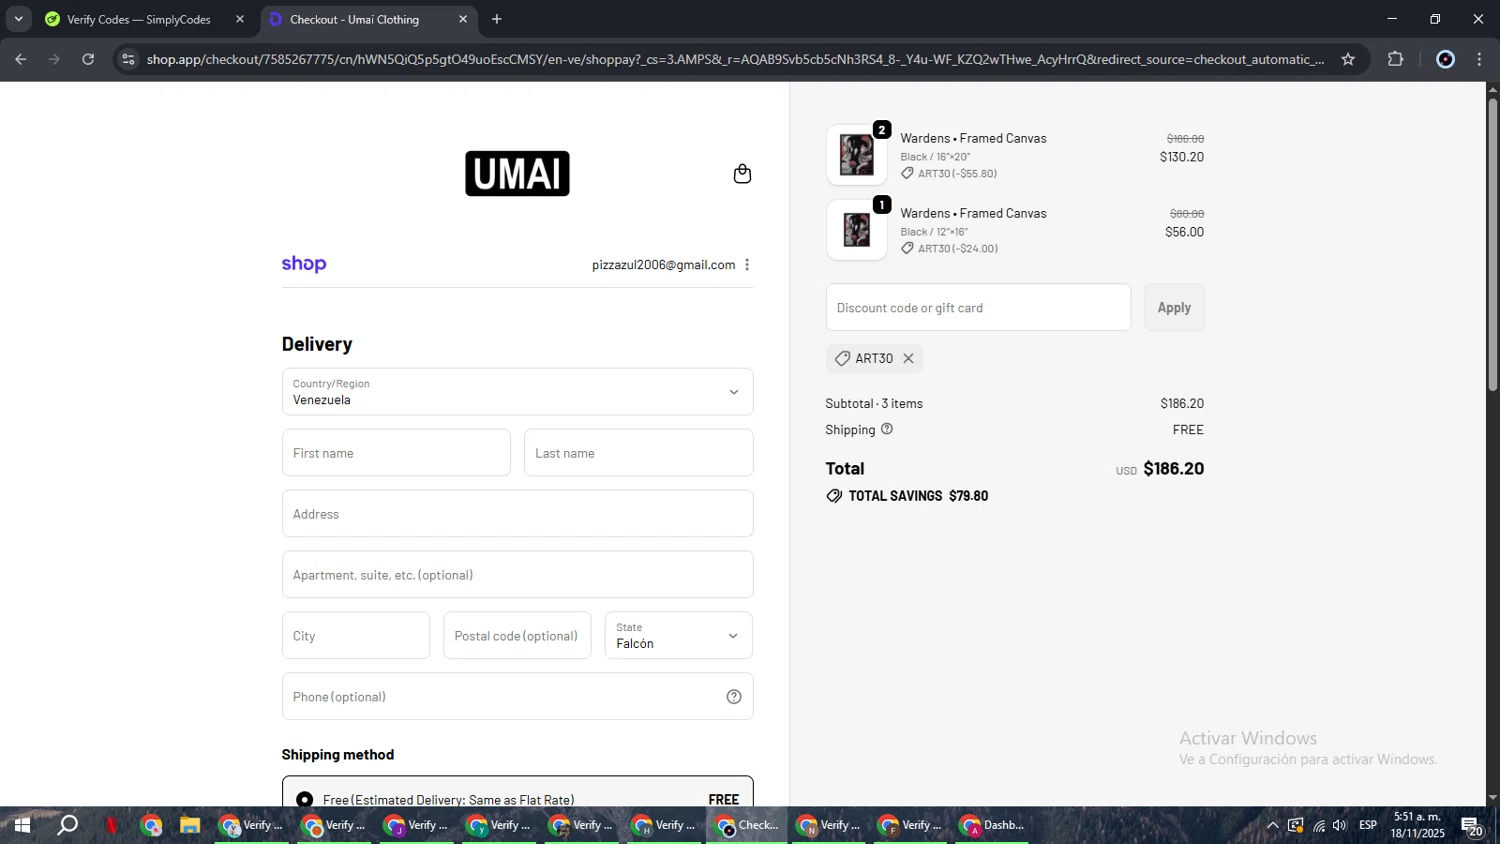Open the Extensions puzzle icon

click(x=1396, y=59)
